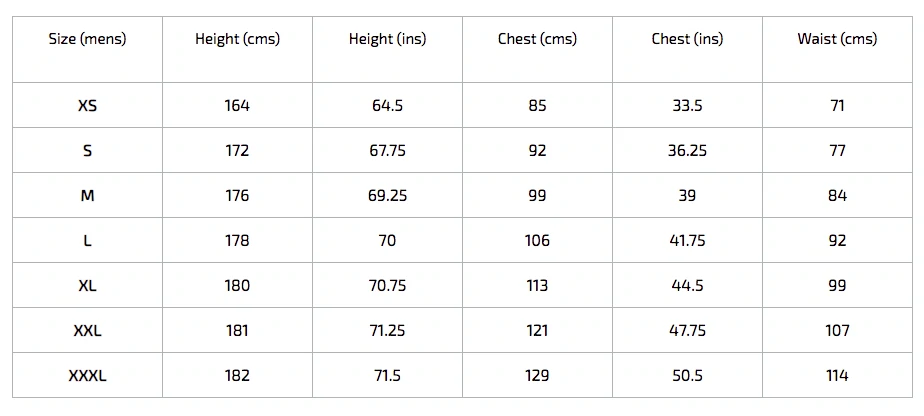Select the XXL size row label

[87, 331]
